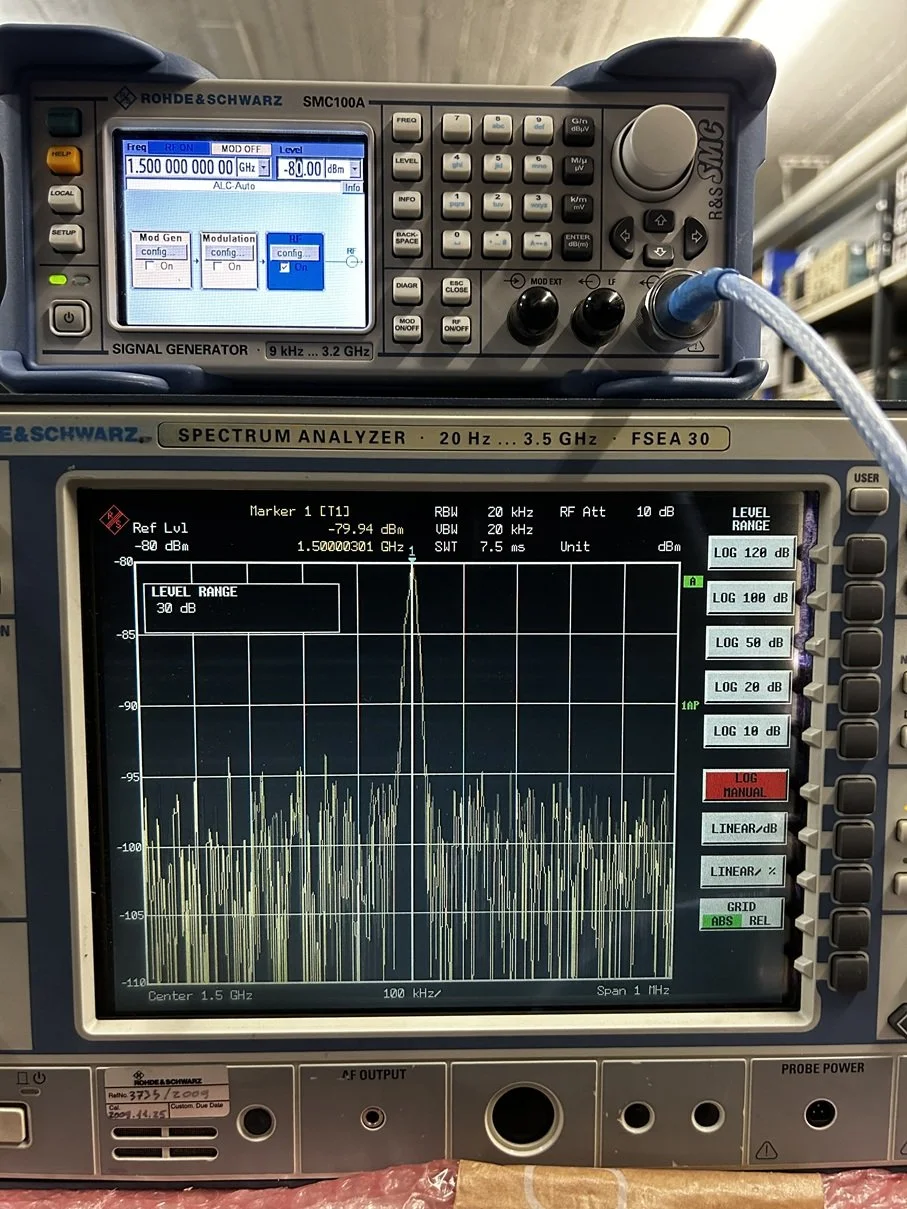The image size is (907, 1209).
Task: Click the orange HELP key
Action: (65, 160)
